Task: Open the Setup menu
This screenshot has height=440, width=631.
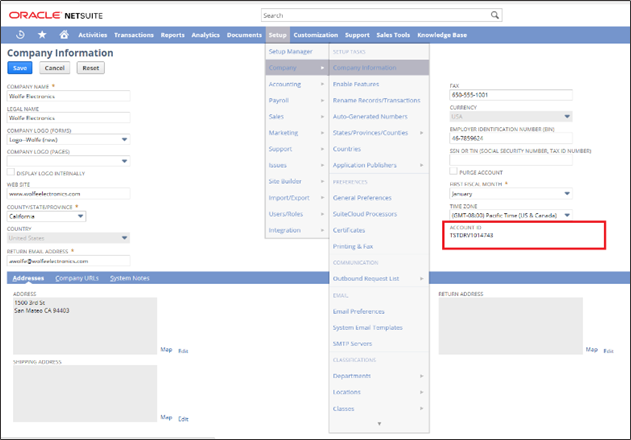Action: (x=277, y=35)
